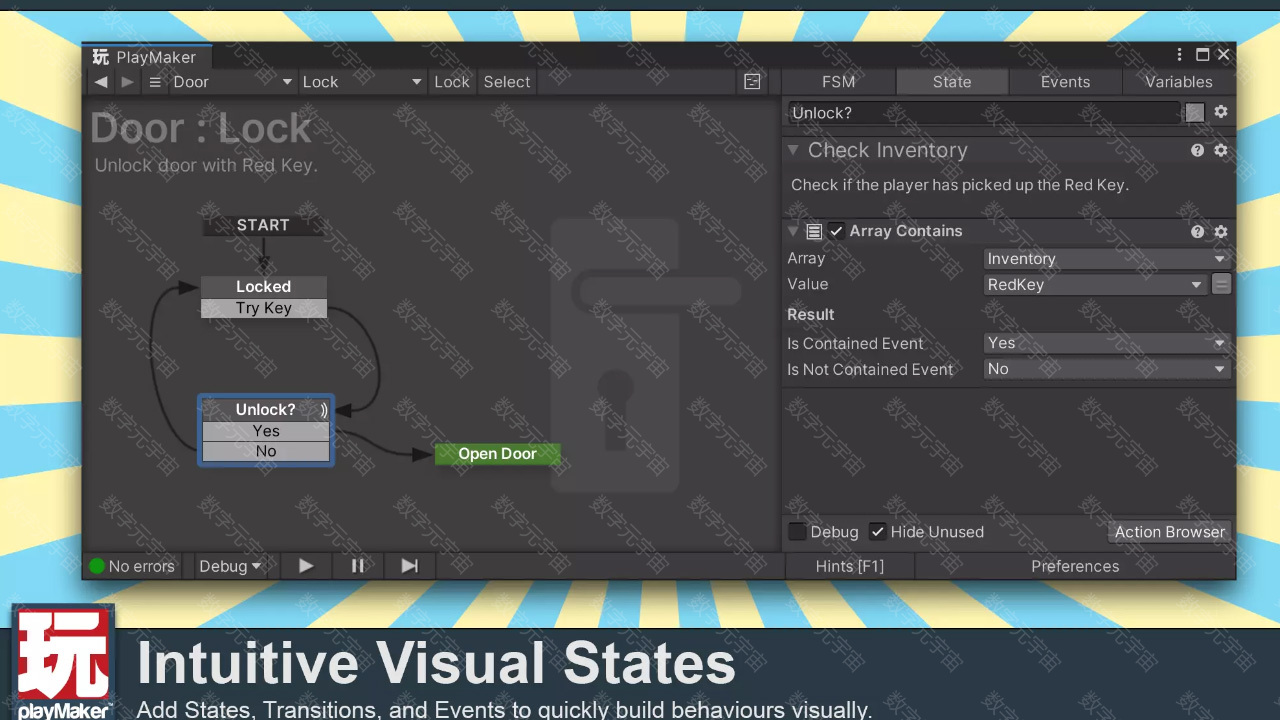Open Is Contained Event Yes dropdown

point(1106,343)
